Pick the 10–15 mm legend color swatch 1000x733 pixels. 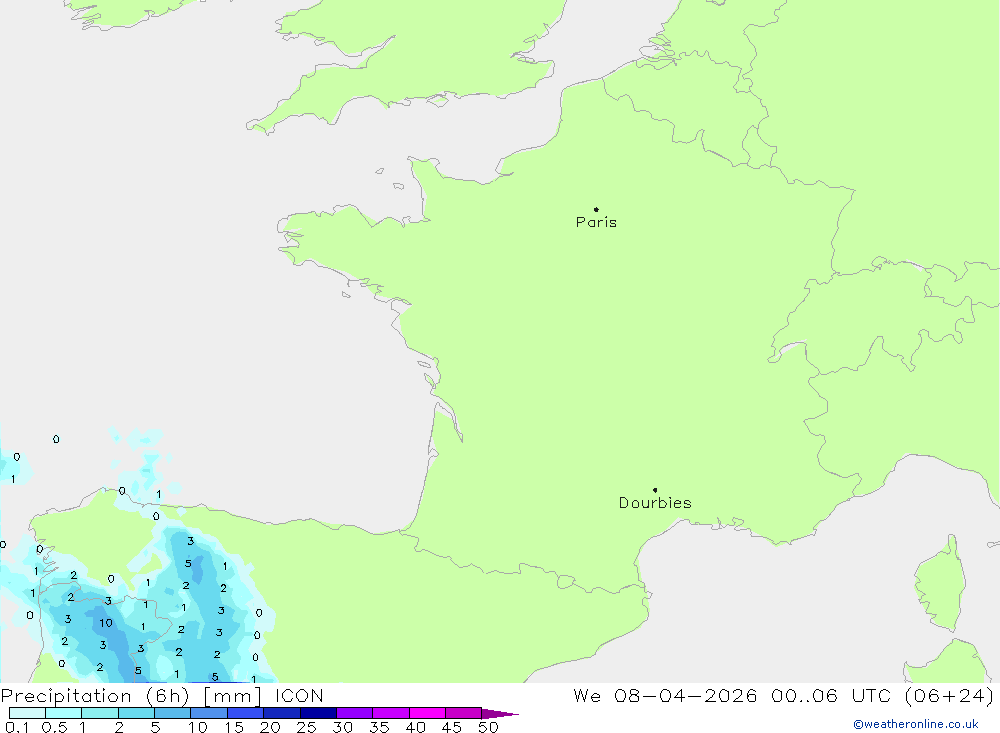[209, 713]
